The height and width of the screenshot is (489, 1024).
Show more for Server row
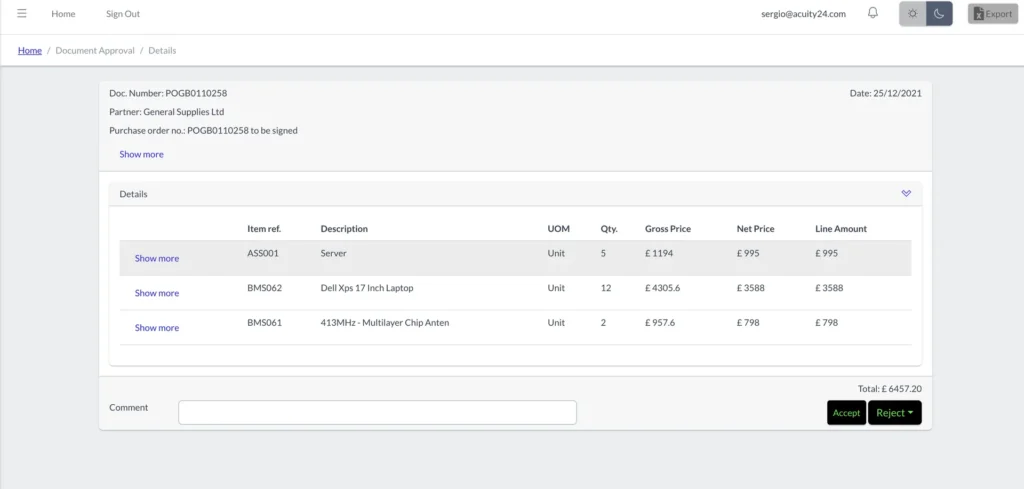(x=157, y=258)
